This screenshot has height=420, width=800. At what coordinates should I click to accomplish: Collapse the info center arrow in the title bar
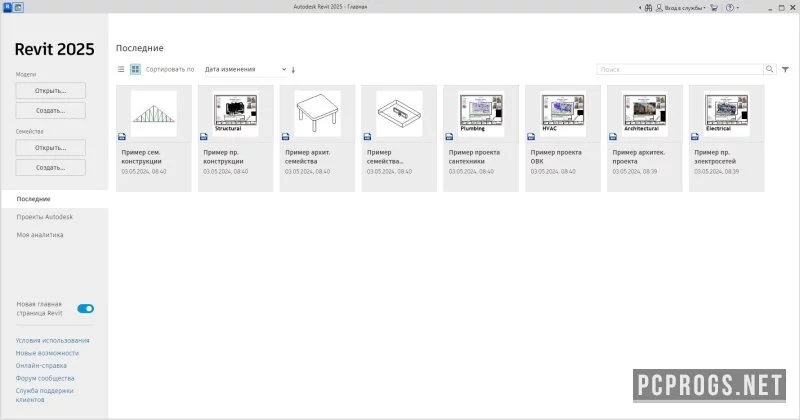point(640,8)
